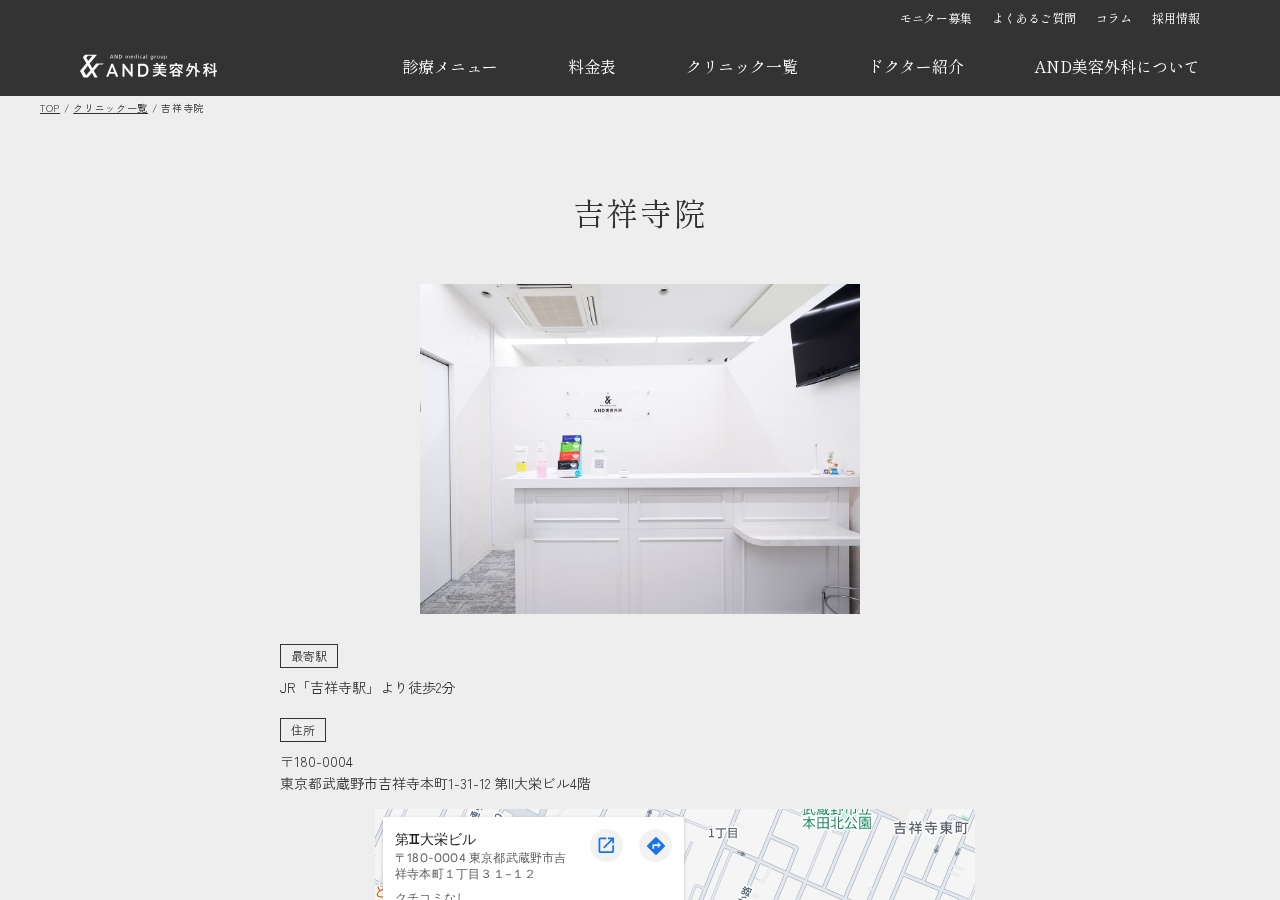
Task: Open 診療メニュー menu
Action: pos(450,67)
